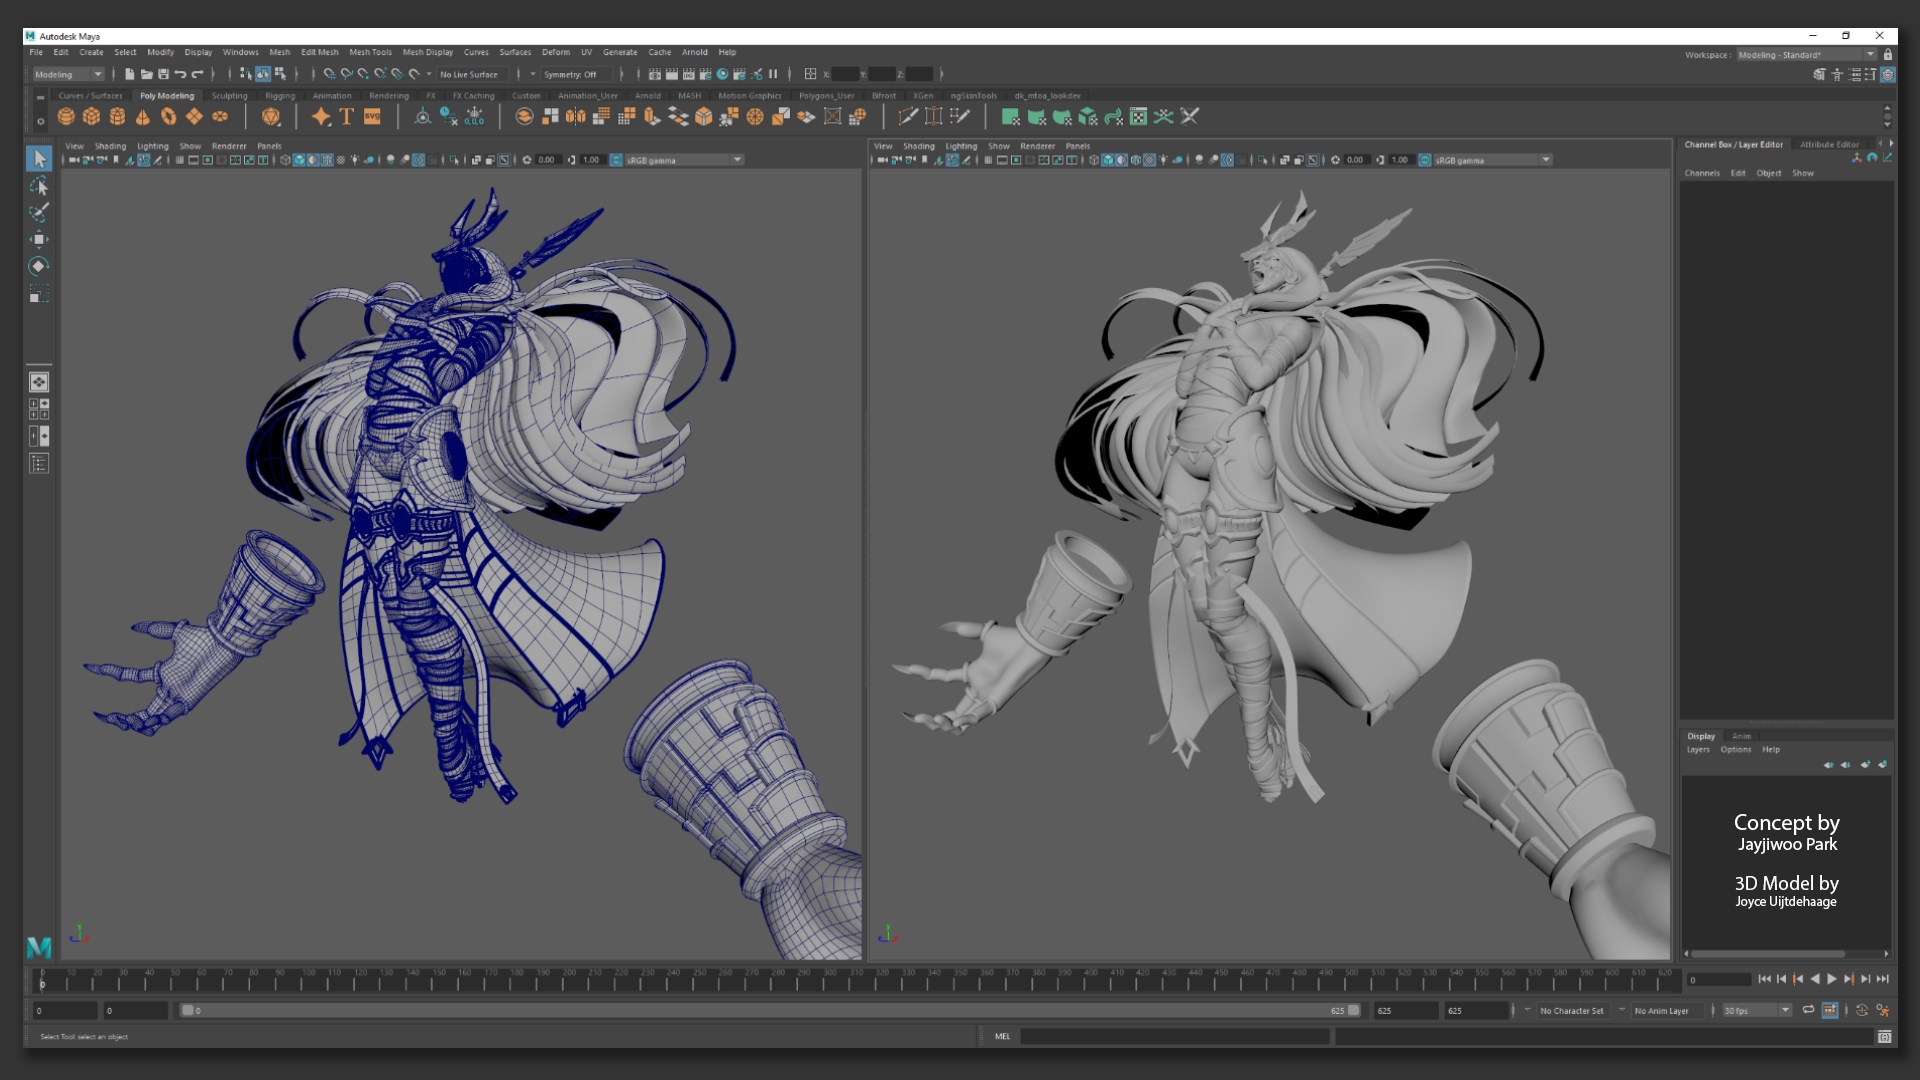1920x1080 pixels.
Task: Create a polygon torus from the shelf
Action: click(x=169, y=117)
